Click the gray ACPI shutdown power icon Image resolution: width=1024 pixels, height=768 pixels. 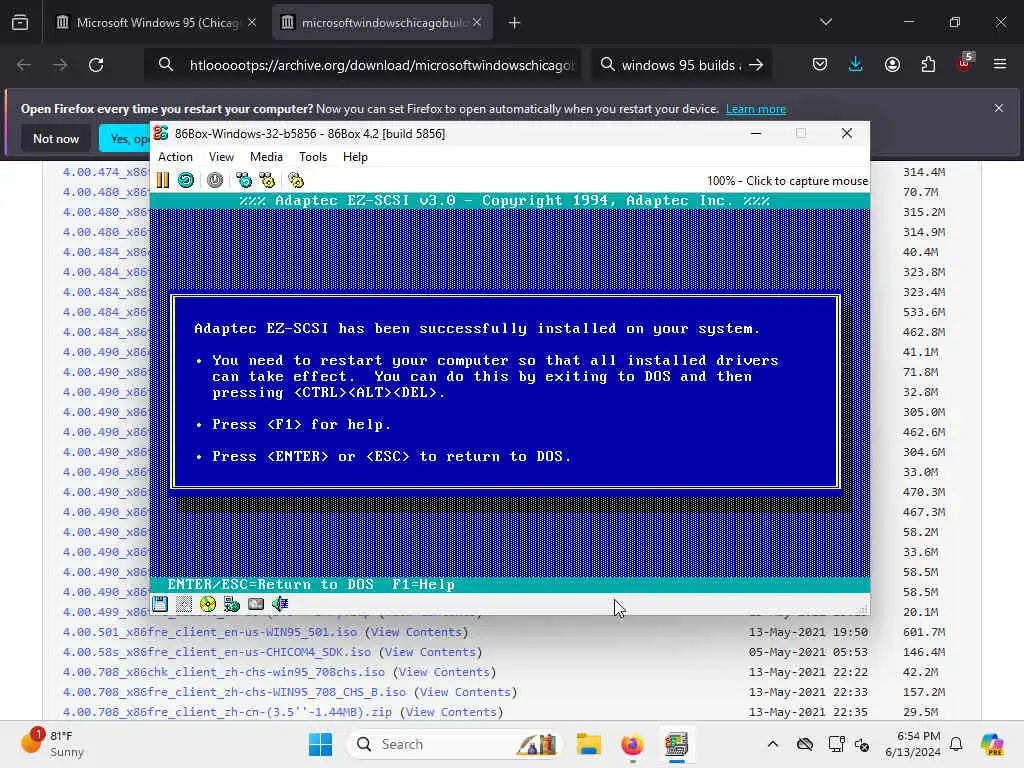pos(215,180)
